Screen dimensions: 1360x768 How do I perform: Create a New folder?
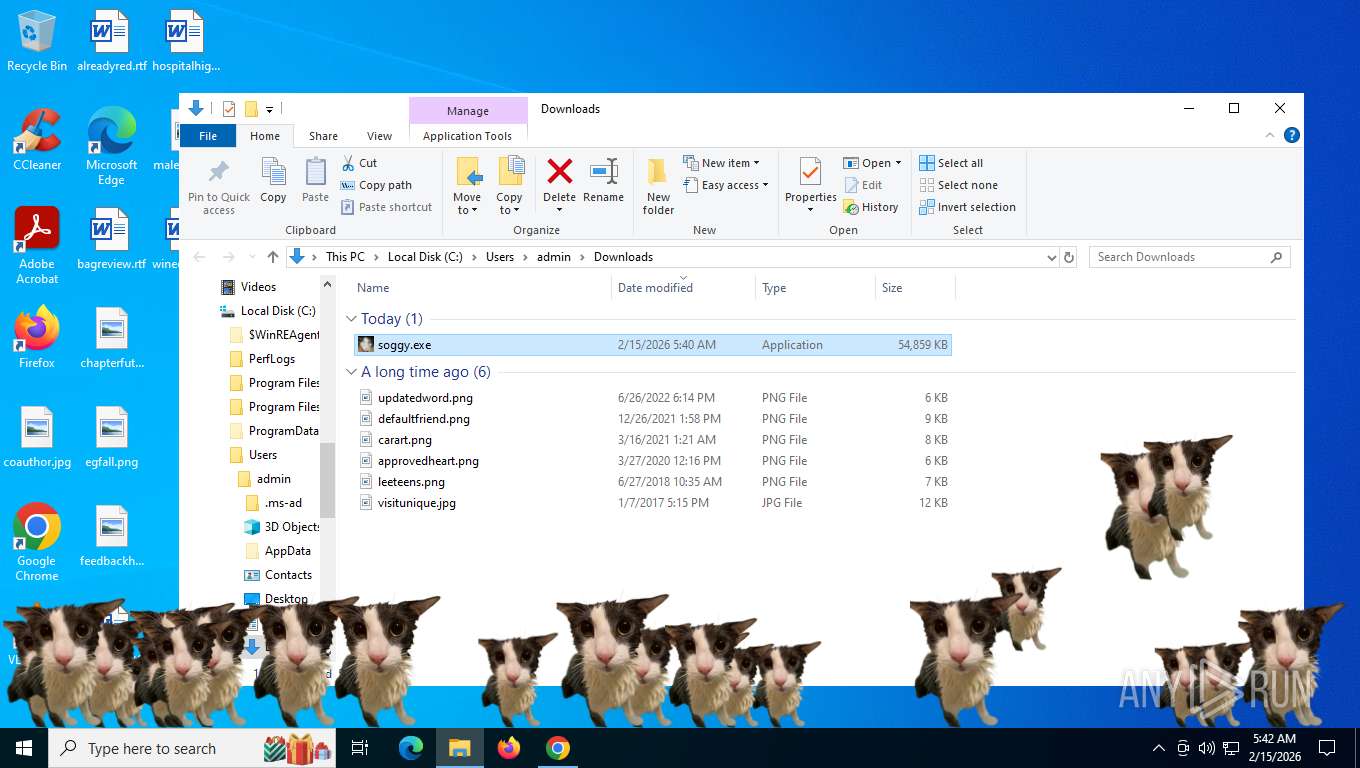(658, 186)
